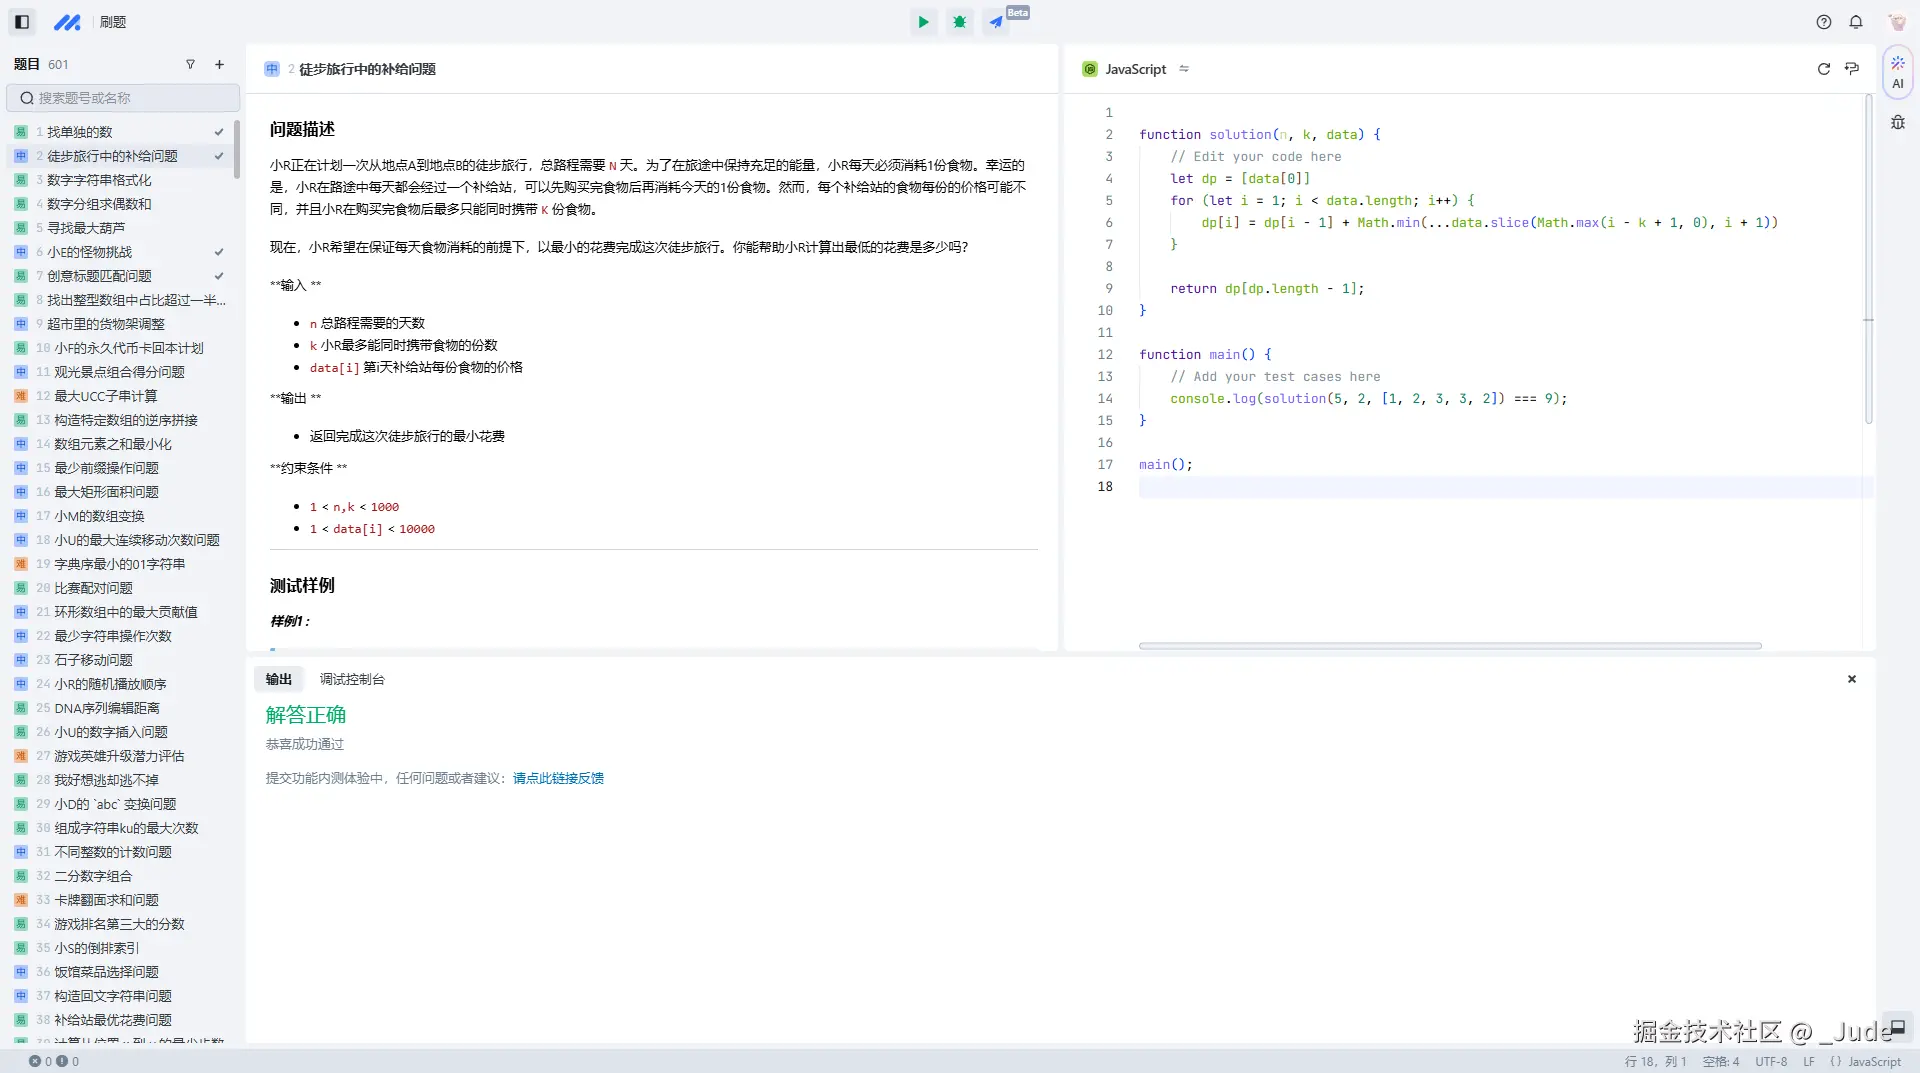Open problem 5 寻找最大葫芦
Image resolution: width=1920 pixels, height=1073 pixels.
tap(120, 228)
